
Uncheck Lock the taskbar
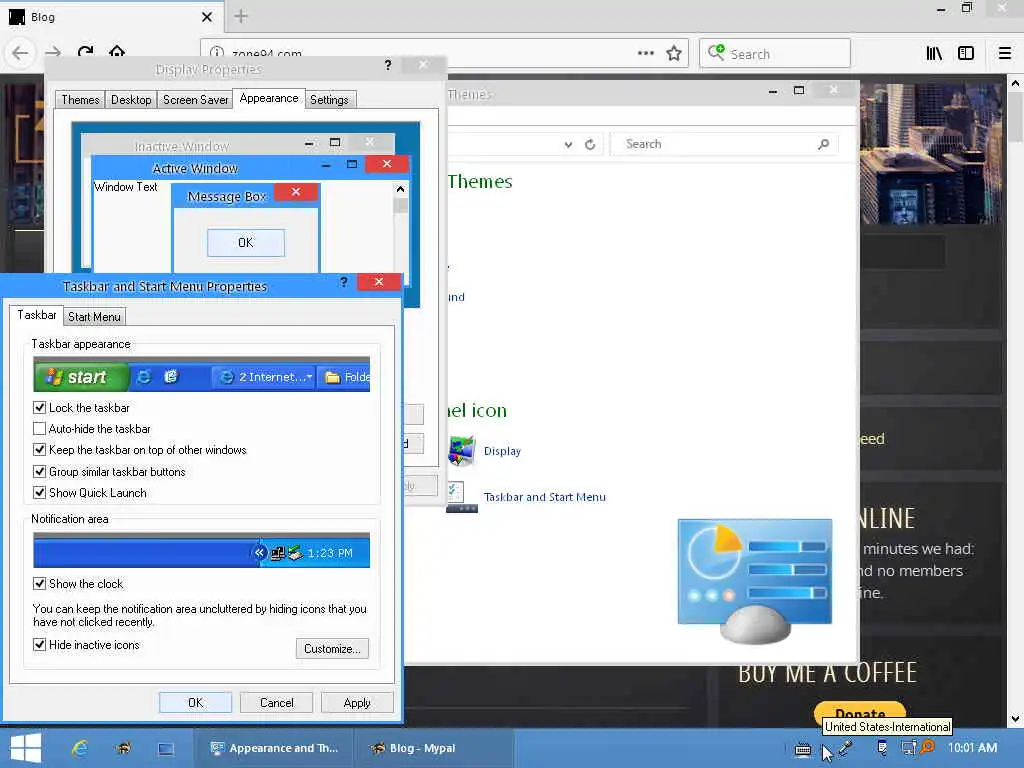[39, 408]
